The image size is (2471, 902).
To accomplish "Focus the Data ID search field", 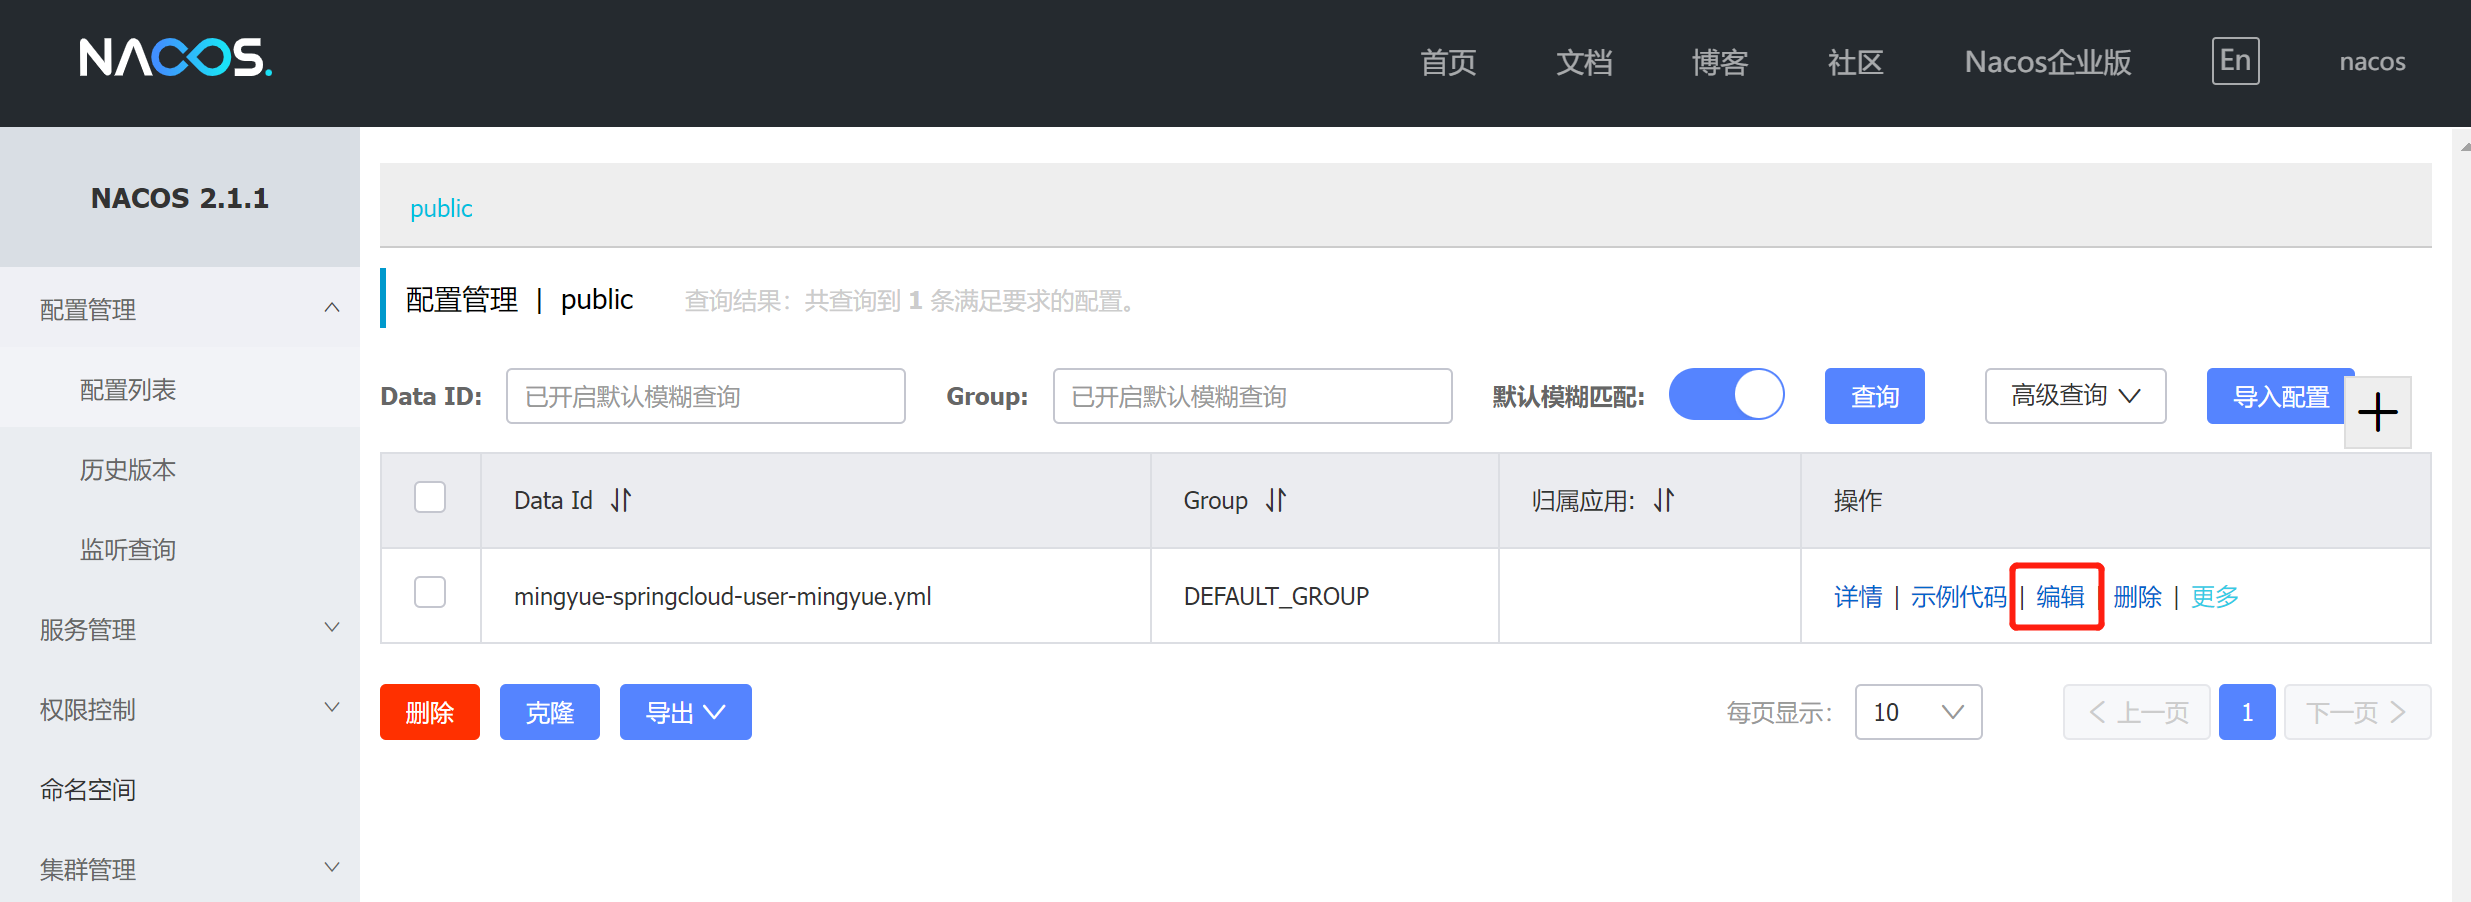I will click(706, 396).
